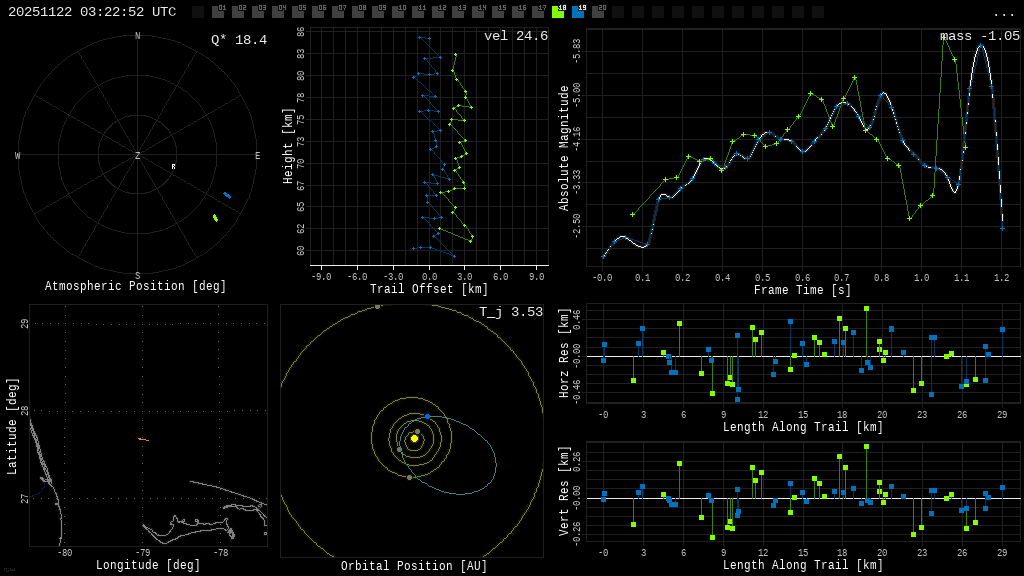
Task: Click the UTC timestamp at top left
Action: [92, 12]
